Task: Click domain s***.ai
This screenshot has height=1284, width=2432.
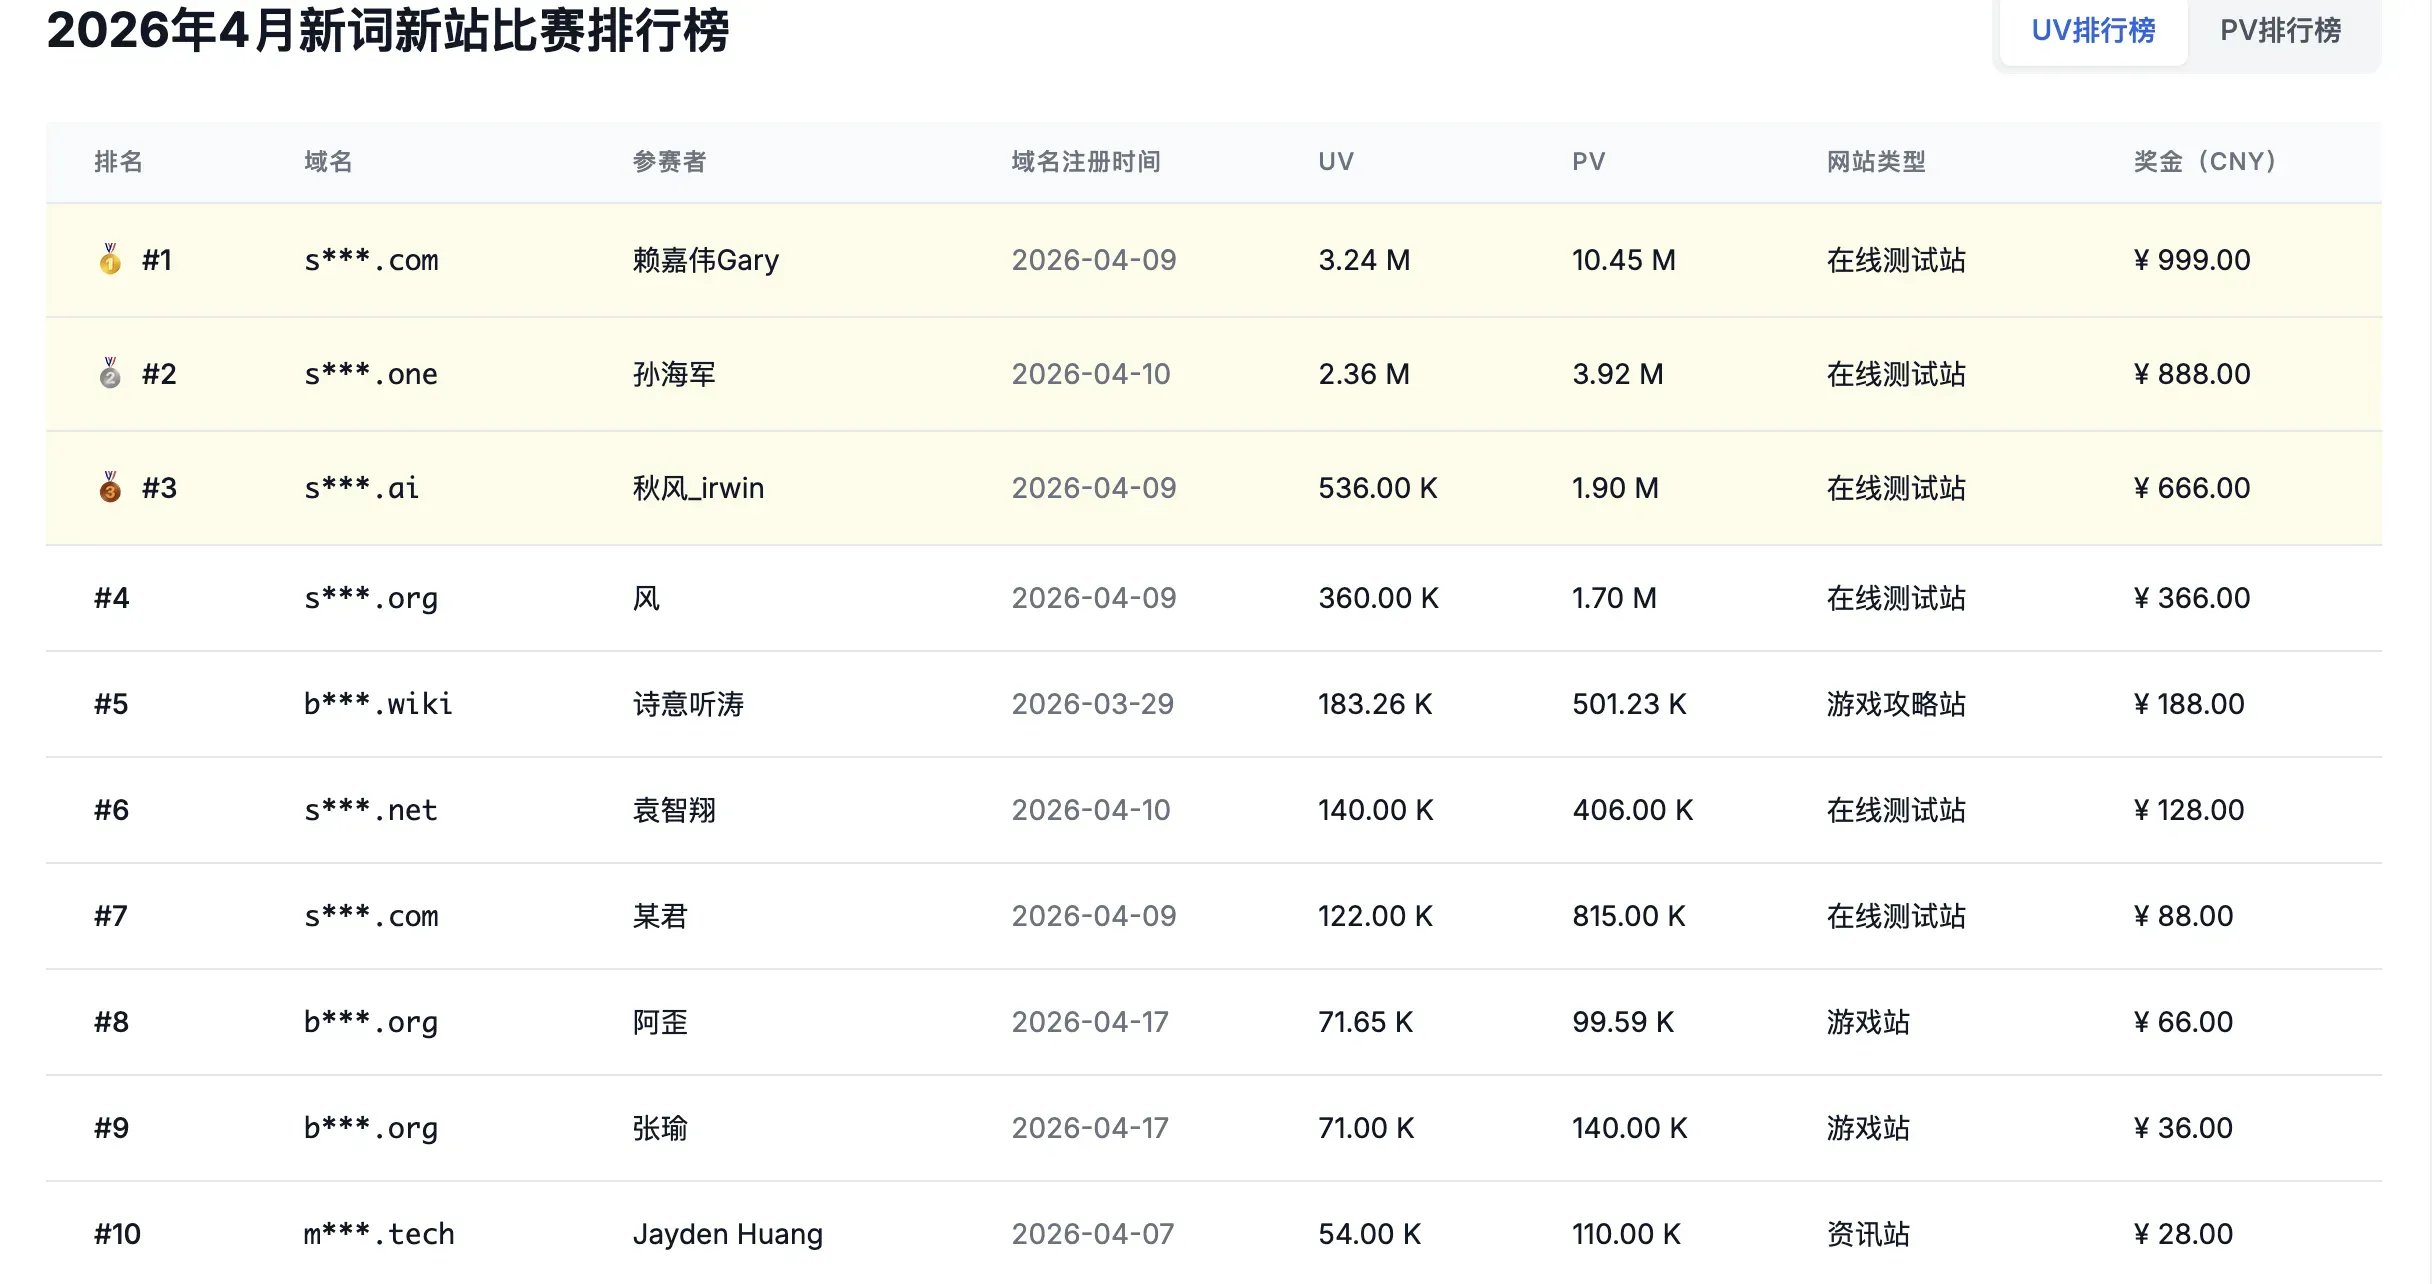Action: coord(361,488)
